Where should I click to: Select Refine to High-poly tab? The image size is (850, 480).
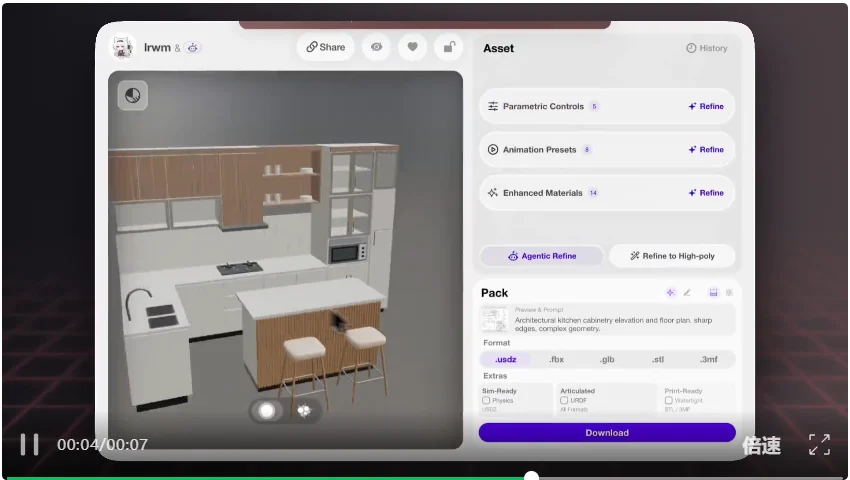(x=672, y=256)
